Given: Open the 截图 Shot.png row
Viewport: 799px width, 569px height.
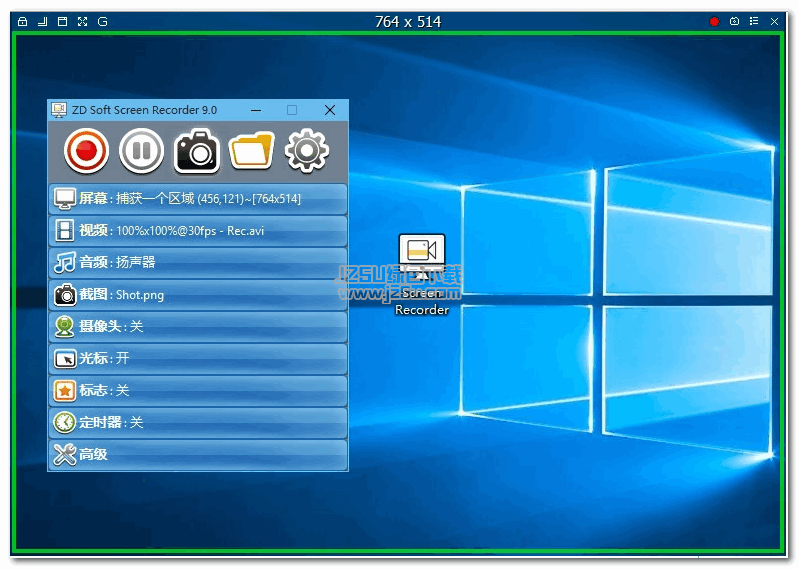Looking at the screenshot, I should pyautogui.click(x=198, y=294).
